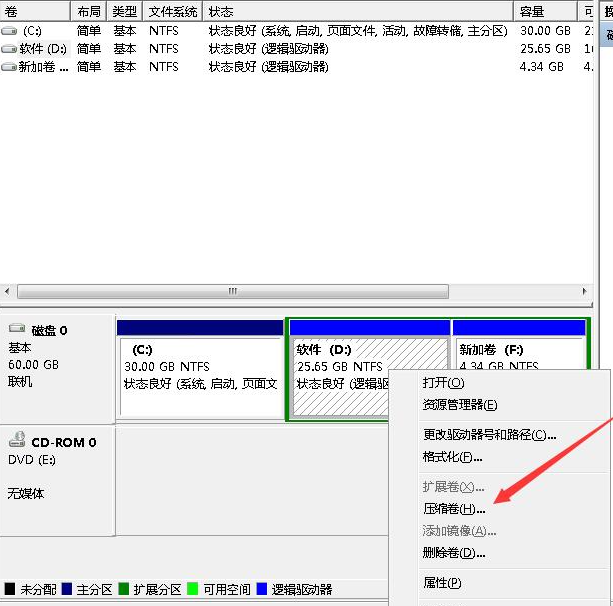Sort by the 文件系统 column header
This screenshot has height=606, width=613.
click(172, 11)
